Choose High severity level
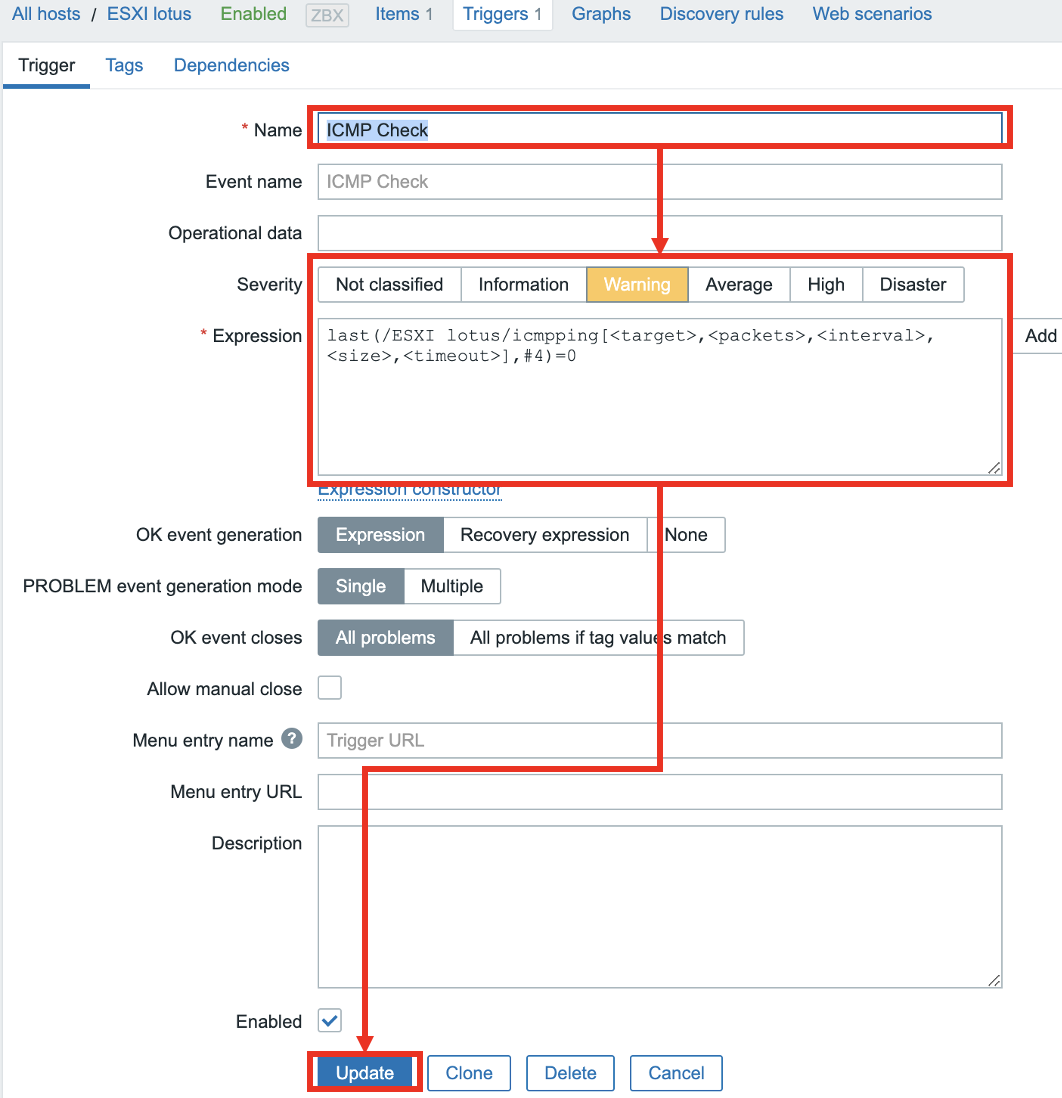This screenshot has height=1098, width=1062. coord(825,284)
